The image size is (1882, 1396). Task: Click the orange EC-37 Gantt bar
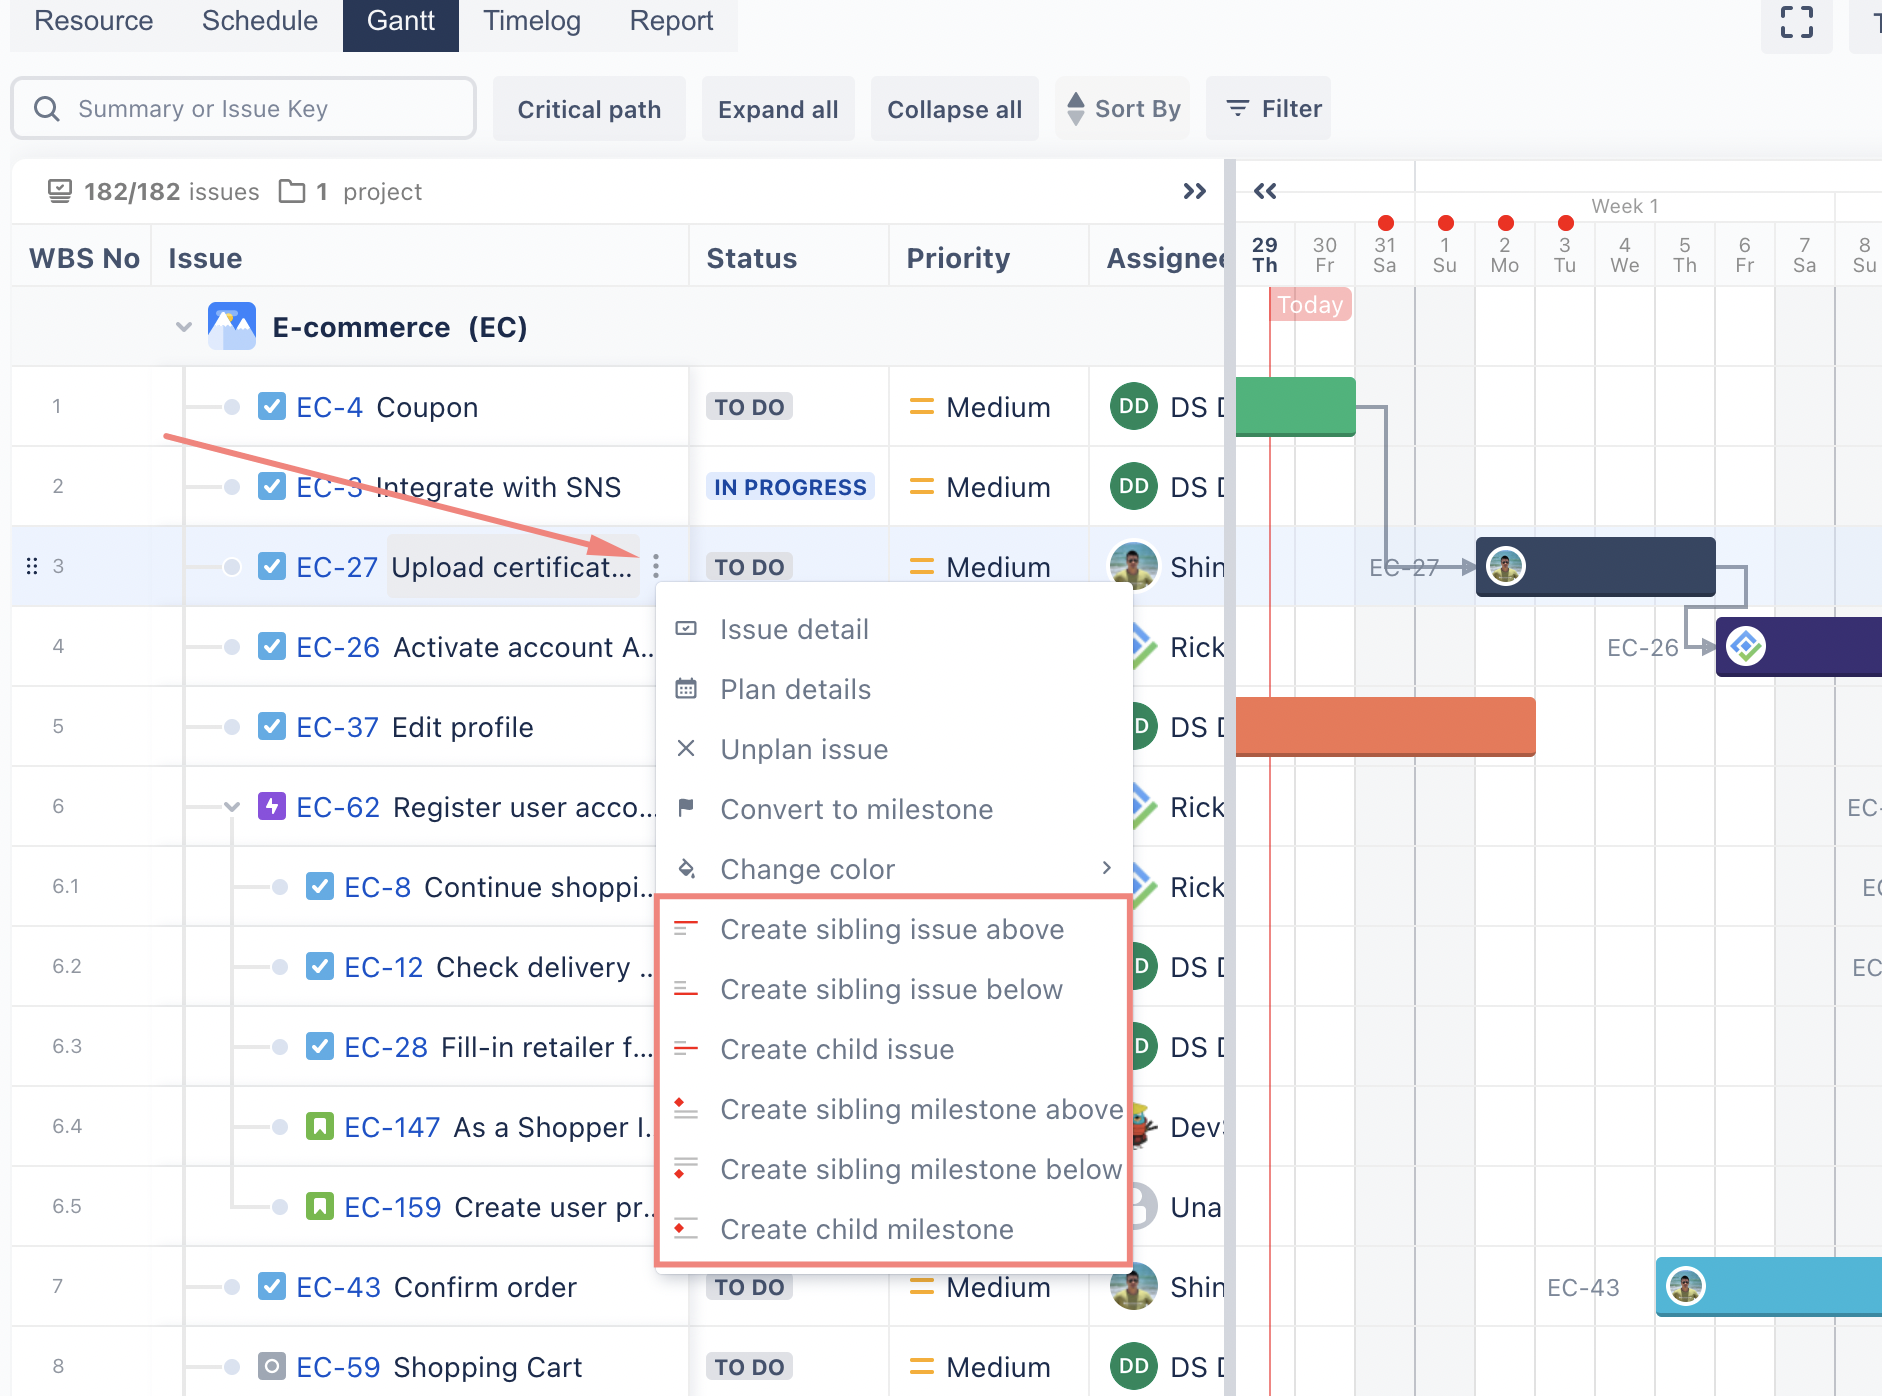pos(1385,726)
